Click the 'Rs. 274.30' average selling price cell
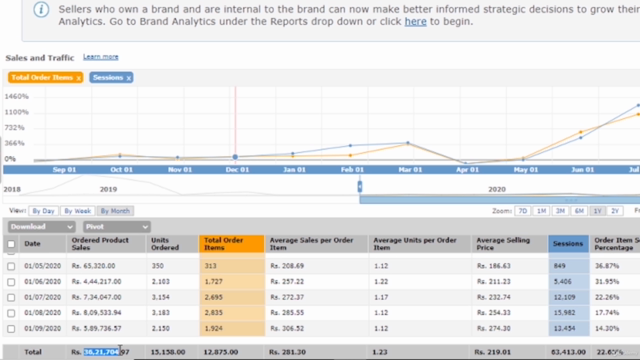 tap(493, 328)
